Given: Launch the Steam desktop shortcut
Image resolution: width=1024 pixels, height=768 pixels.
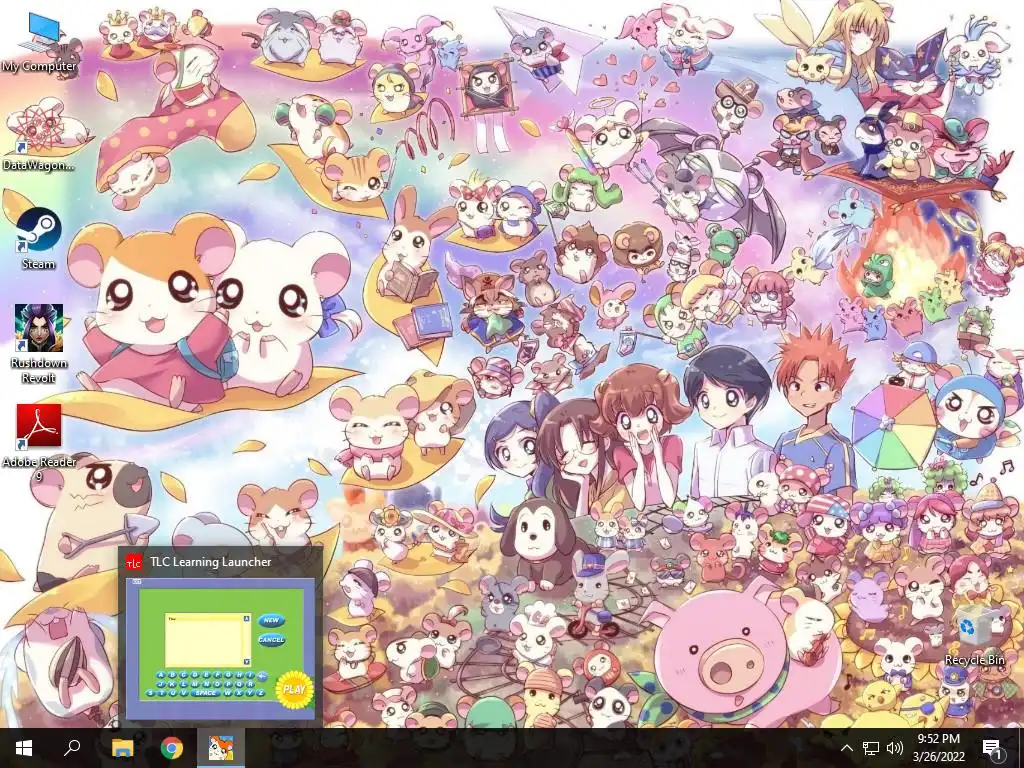Looking at the screenshot, I should [39, 239].
